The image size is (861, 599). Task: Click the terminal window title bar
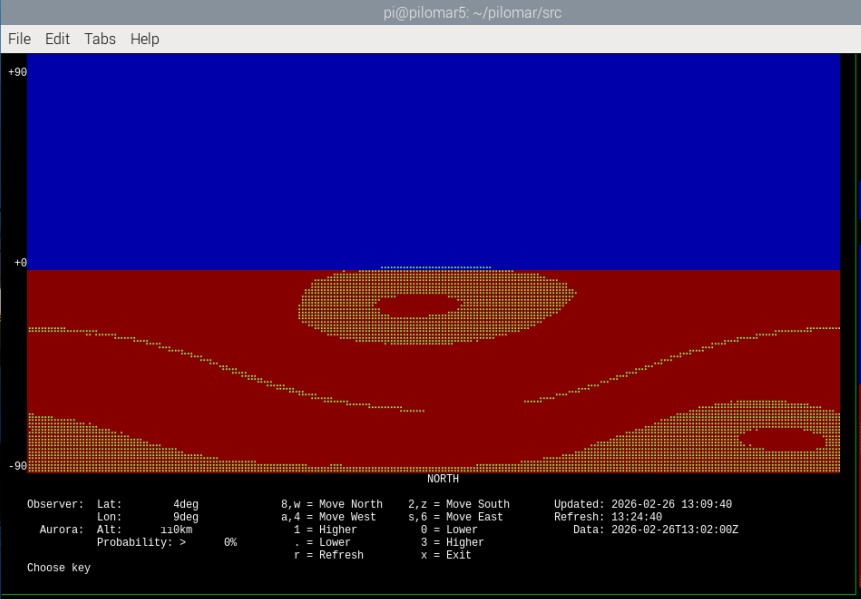(x=430, y=13)
